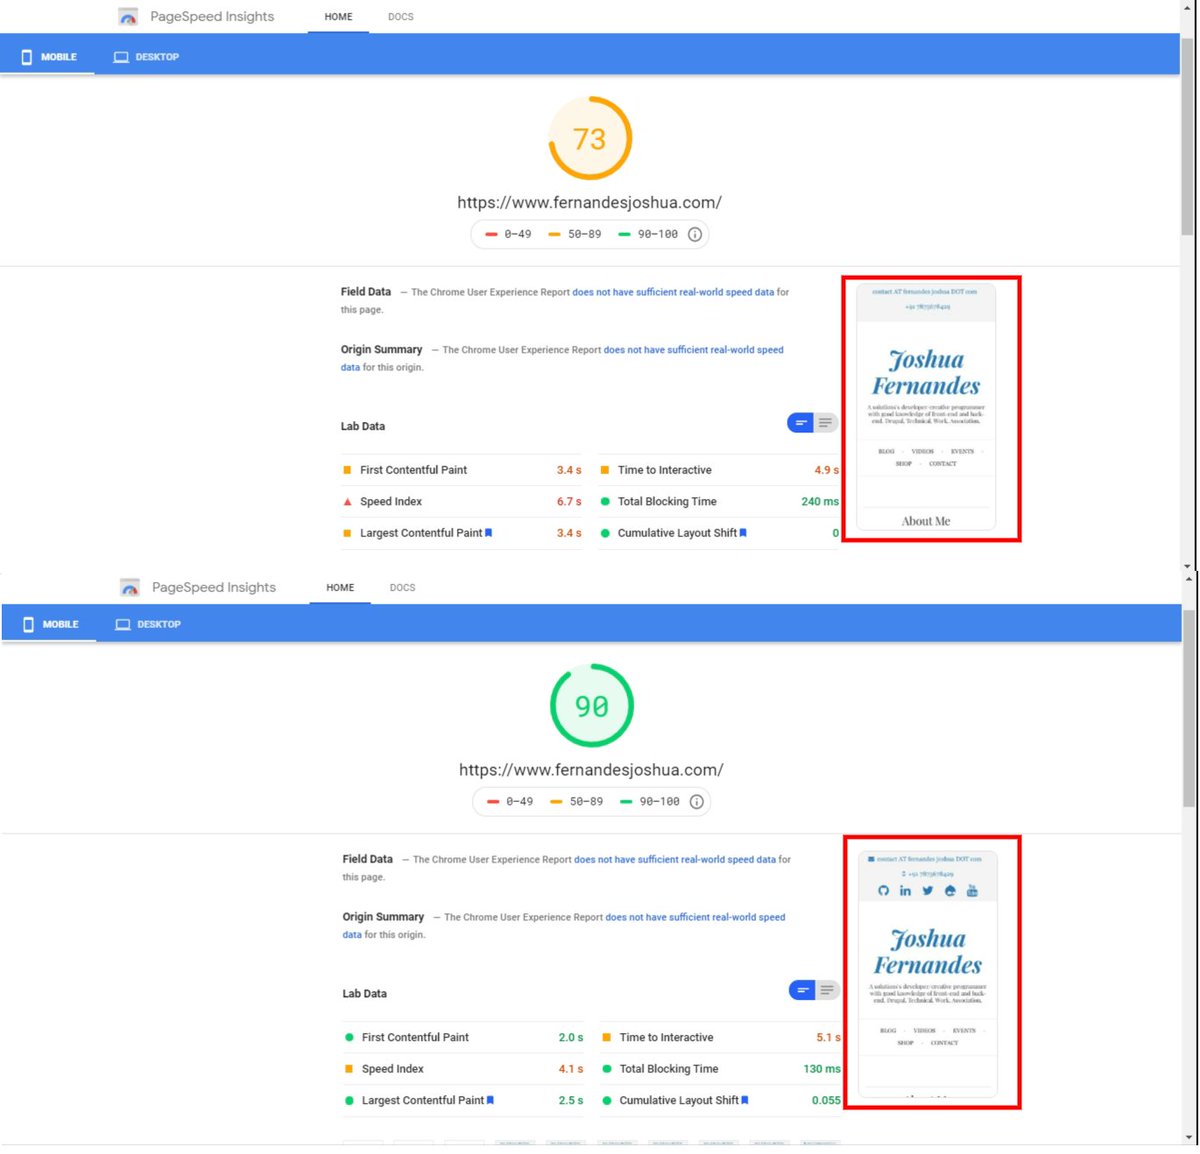Click Speed Index value 4.1 s
This screenshot has height=1154, width=1200.
click(571, 1069)
